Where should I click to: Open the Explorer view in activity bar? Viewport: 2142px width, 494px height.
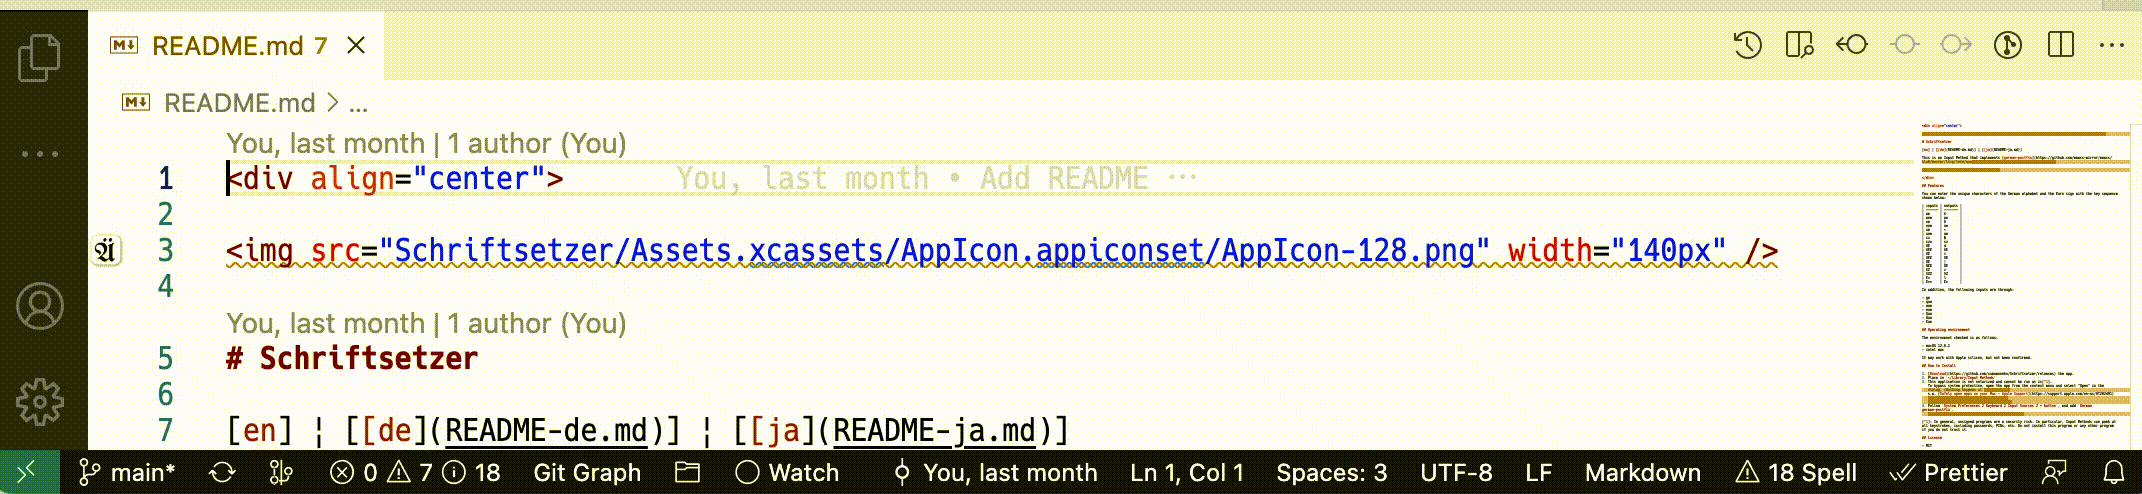[40, 57]
